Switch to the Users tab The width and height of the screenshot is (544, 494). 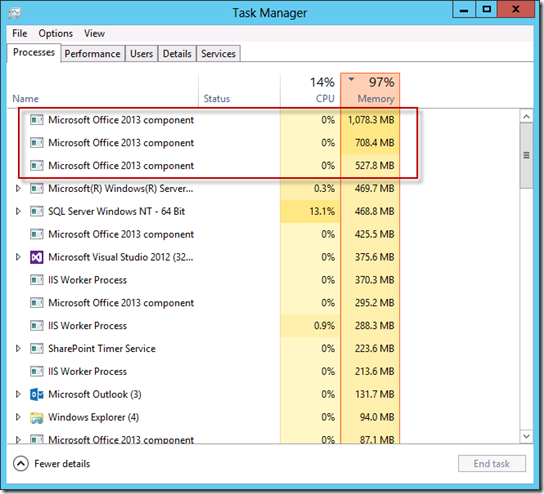(142, 54)
